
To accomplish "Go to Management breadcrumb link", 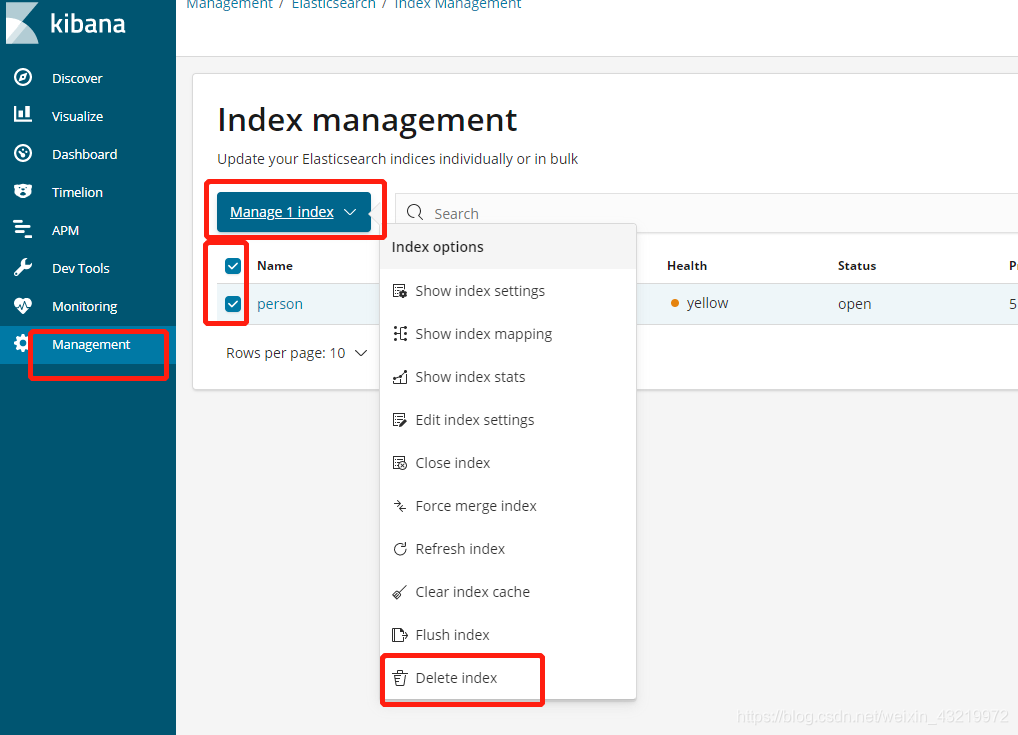I will coord(229,5).
